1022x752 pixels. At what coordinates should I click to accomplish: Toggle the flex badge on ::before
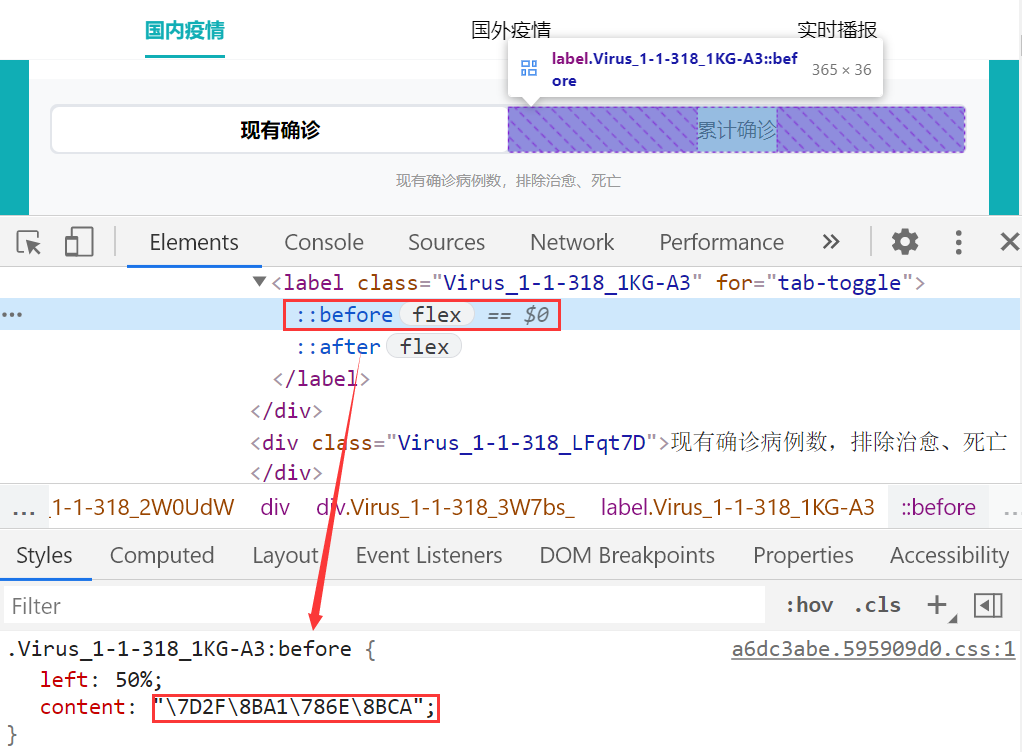[x=436, y=315]
